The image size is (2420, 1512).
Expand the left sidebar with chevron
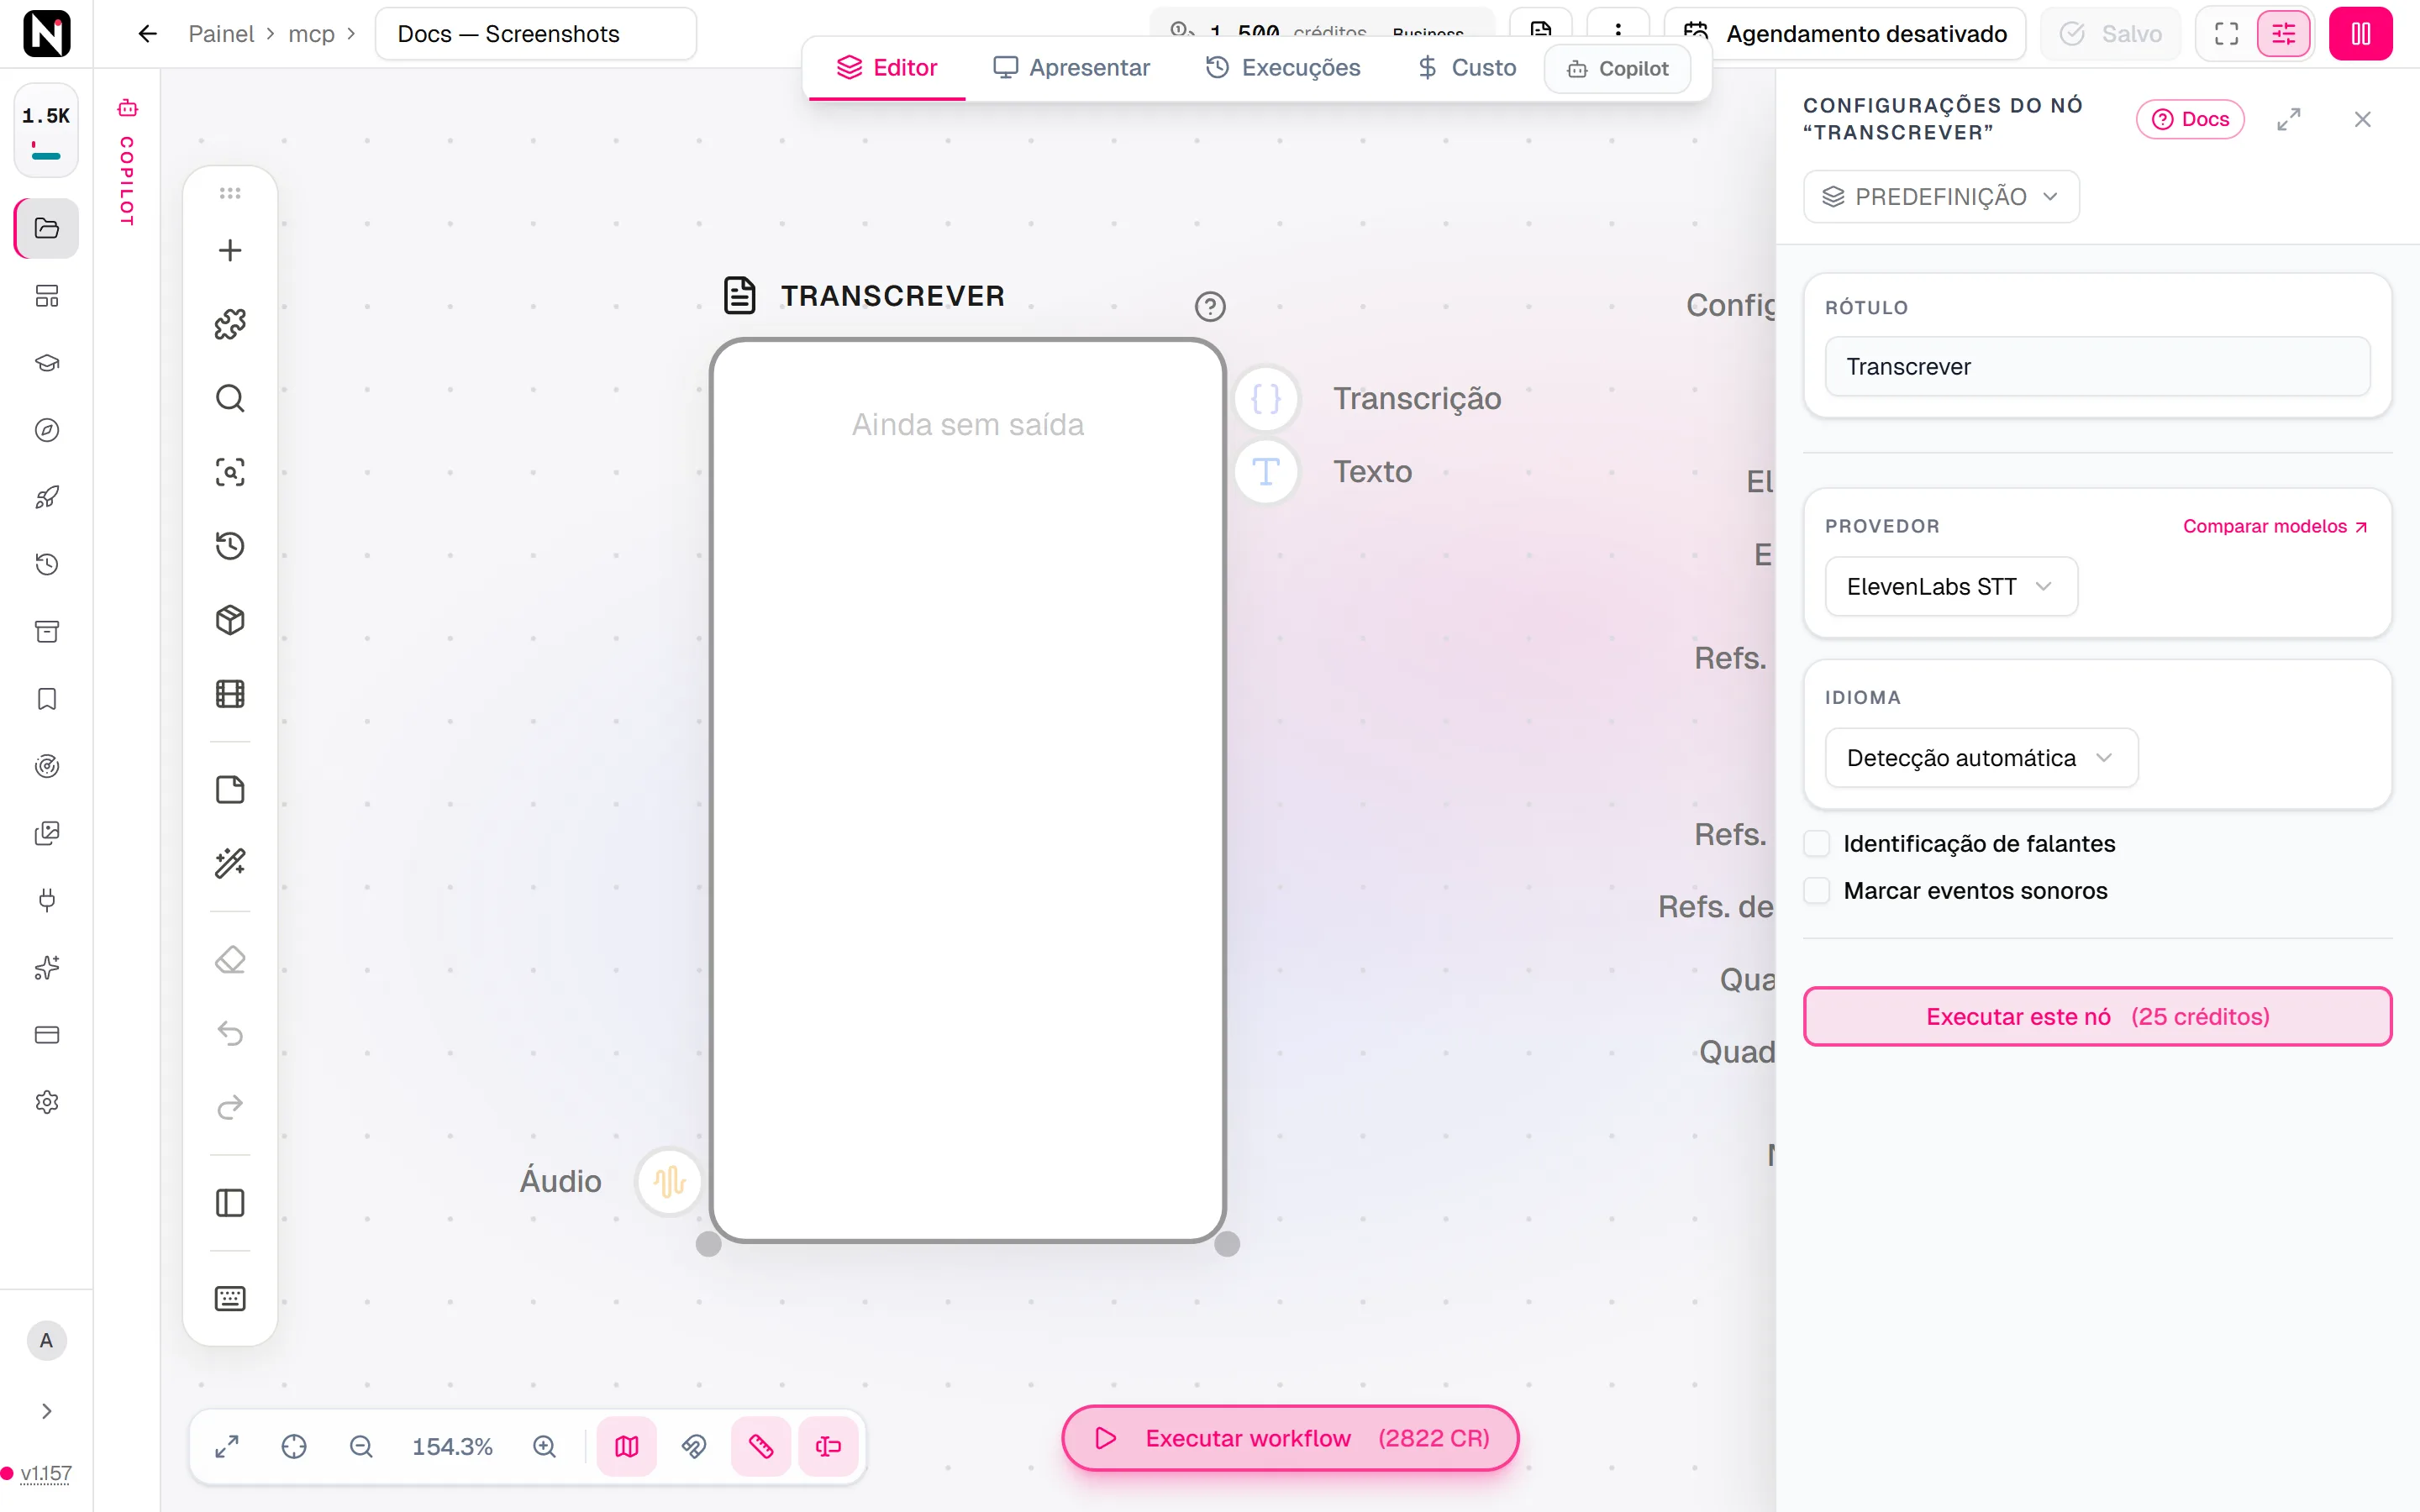[x=46, y=1411]
